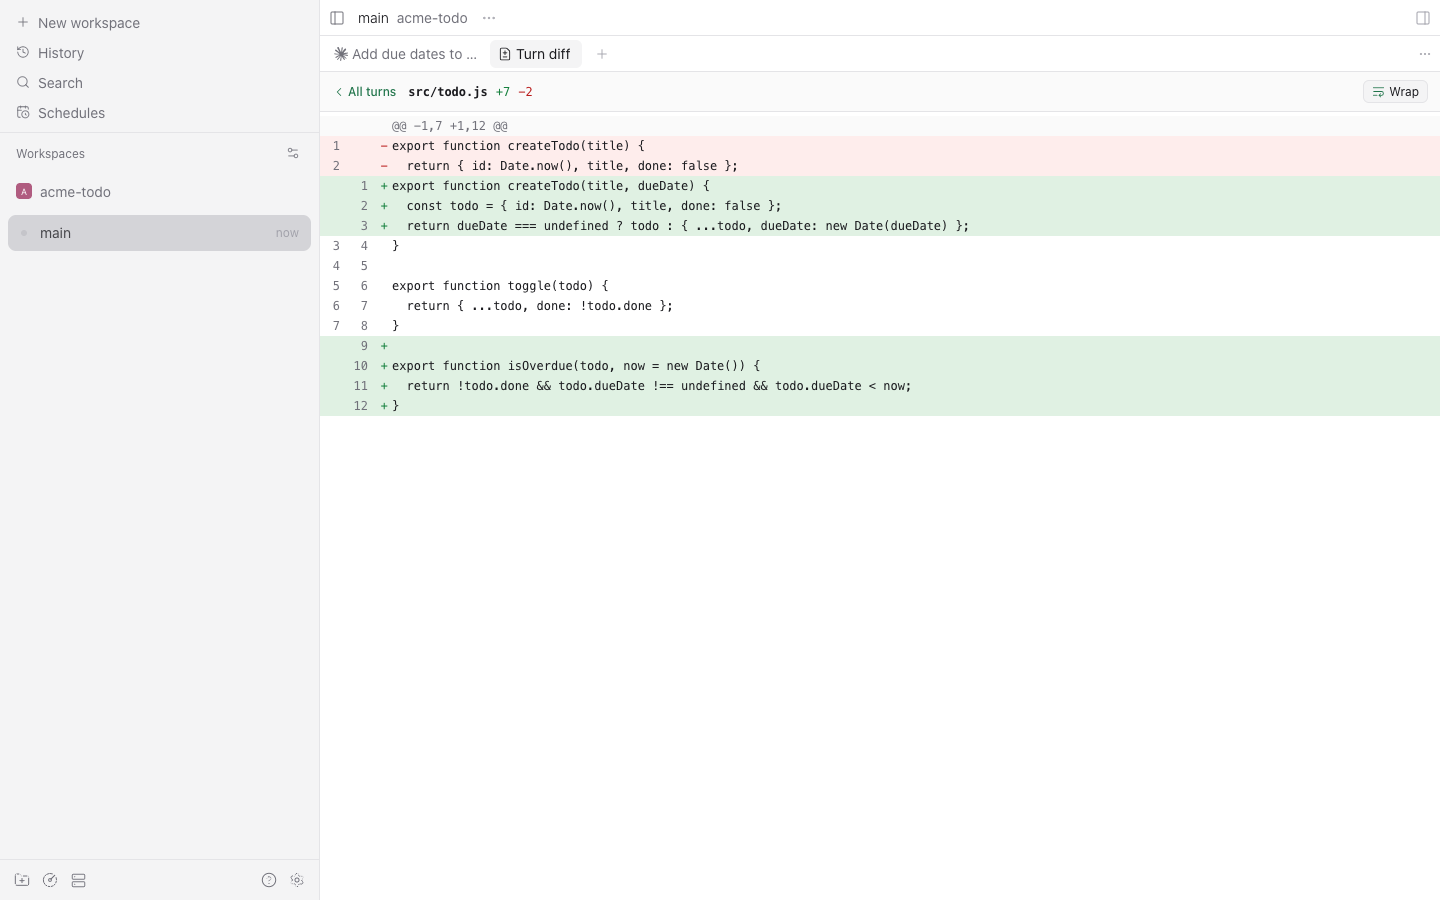Select the acme-todo workspace in the sidebar

click(x=159, y=192)
